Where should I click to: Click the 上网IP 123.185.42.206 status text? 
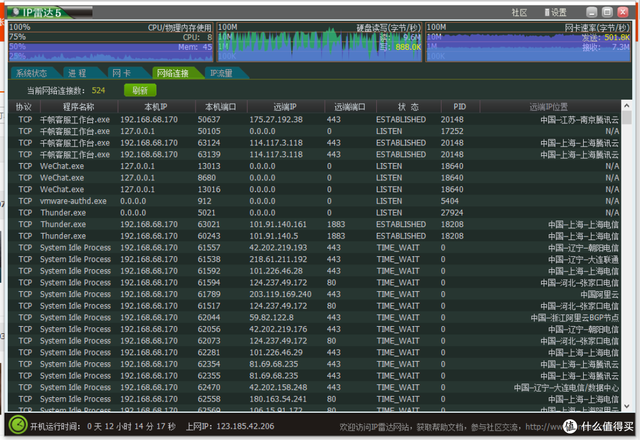[230, 427]
